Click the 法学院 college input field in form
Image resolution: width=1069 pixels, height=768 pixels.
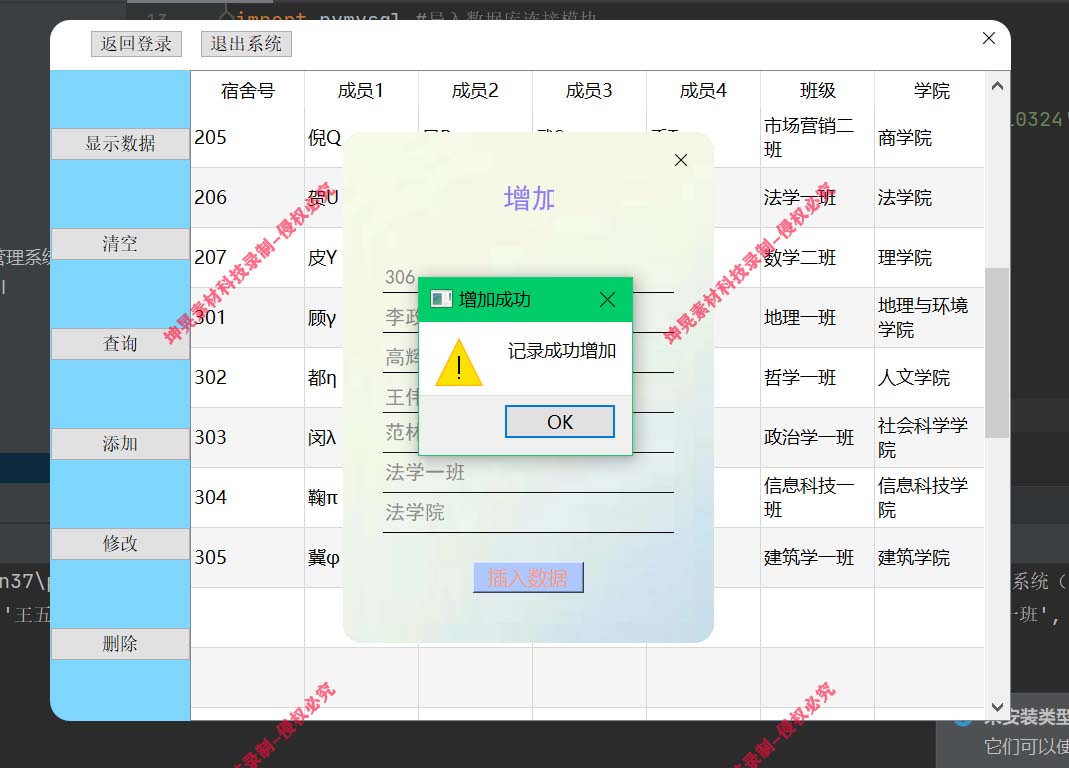coord(528,512)
